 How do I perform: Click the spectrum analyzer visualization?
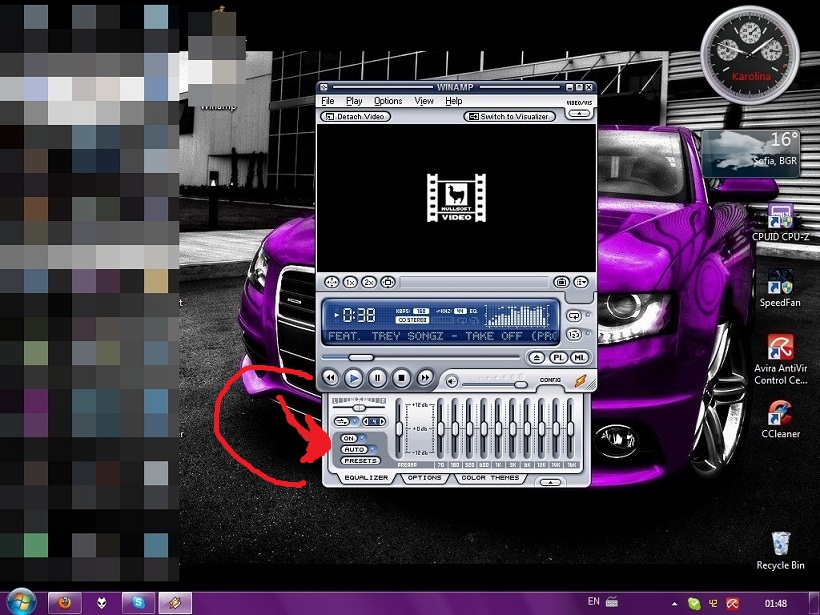518,316
